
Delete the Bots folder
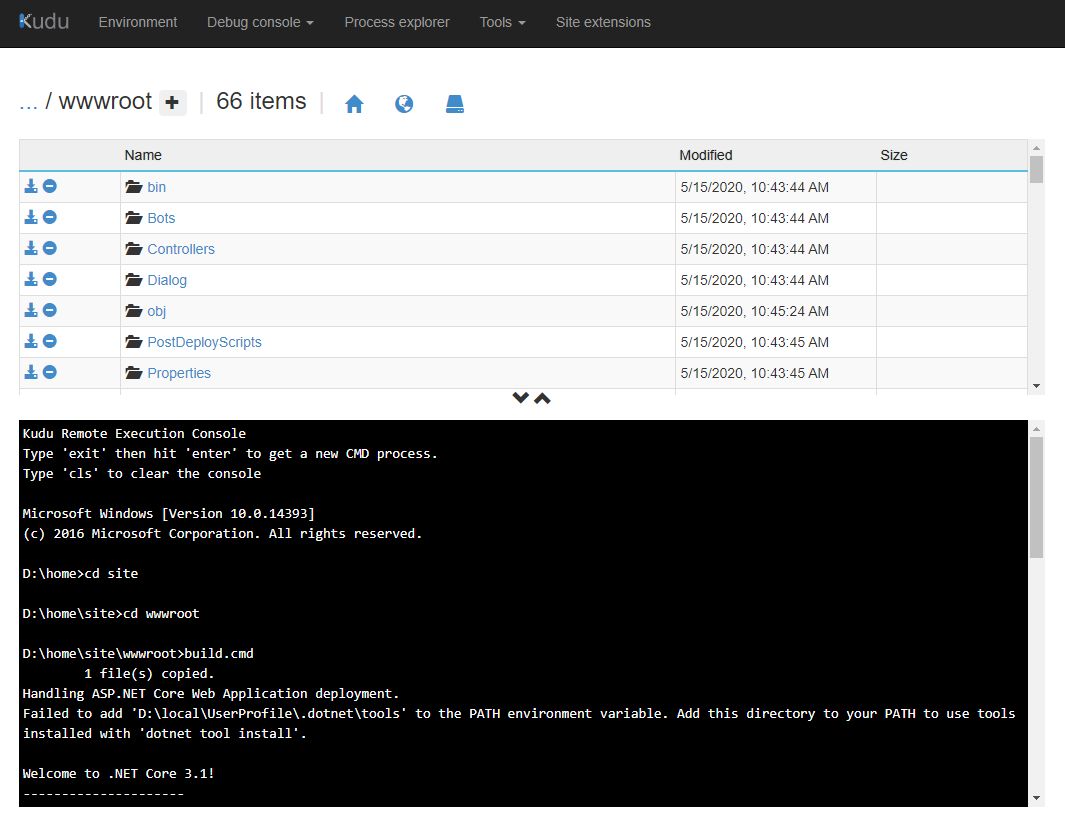coord(50,217)
